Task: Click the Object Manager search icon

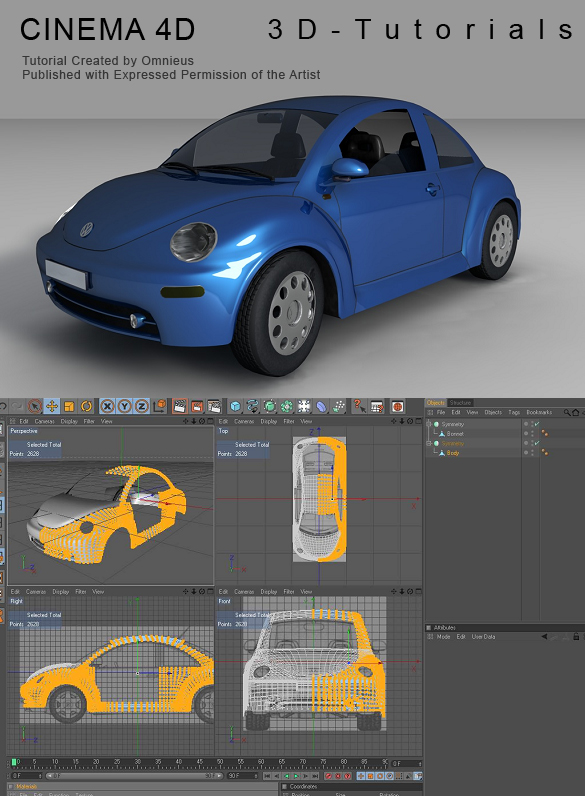Action: tap(567, 412)
